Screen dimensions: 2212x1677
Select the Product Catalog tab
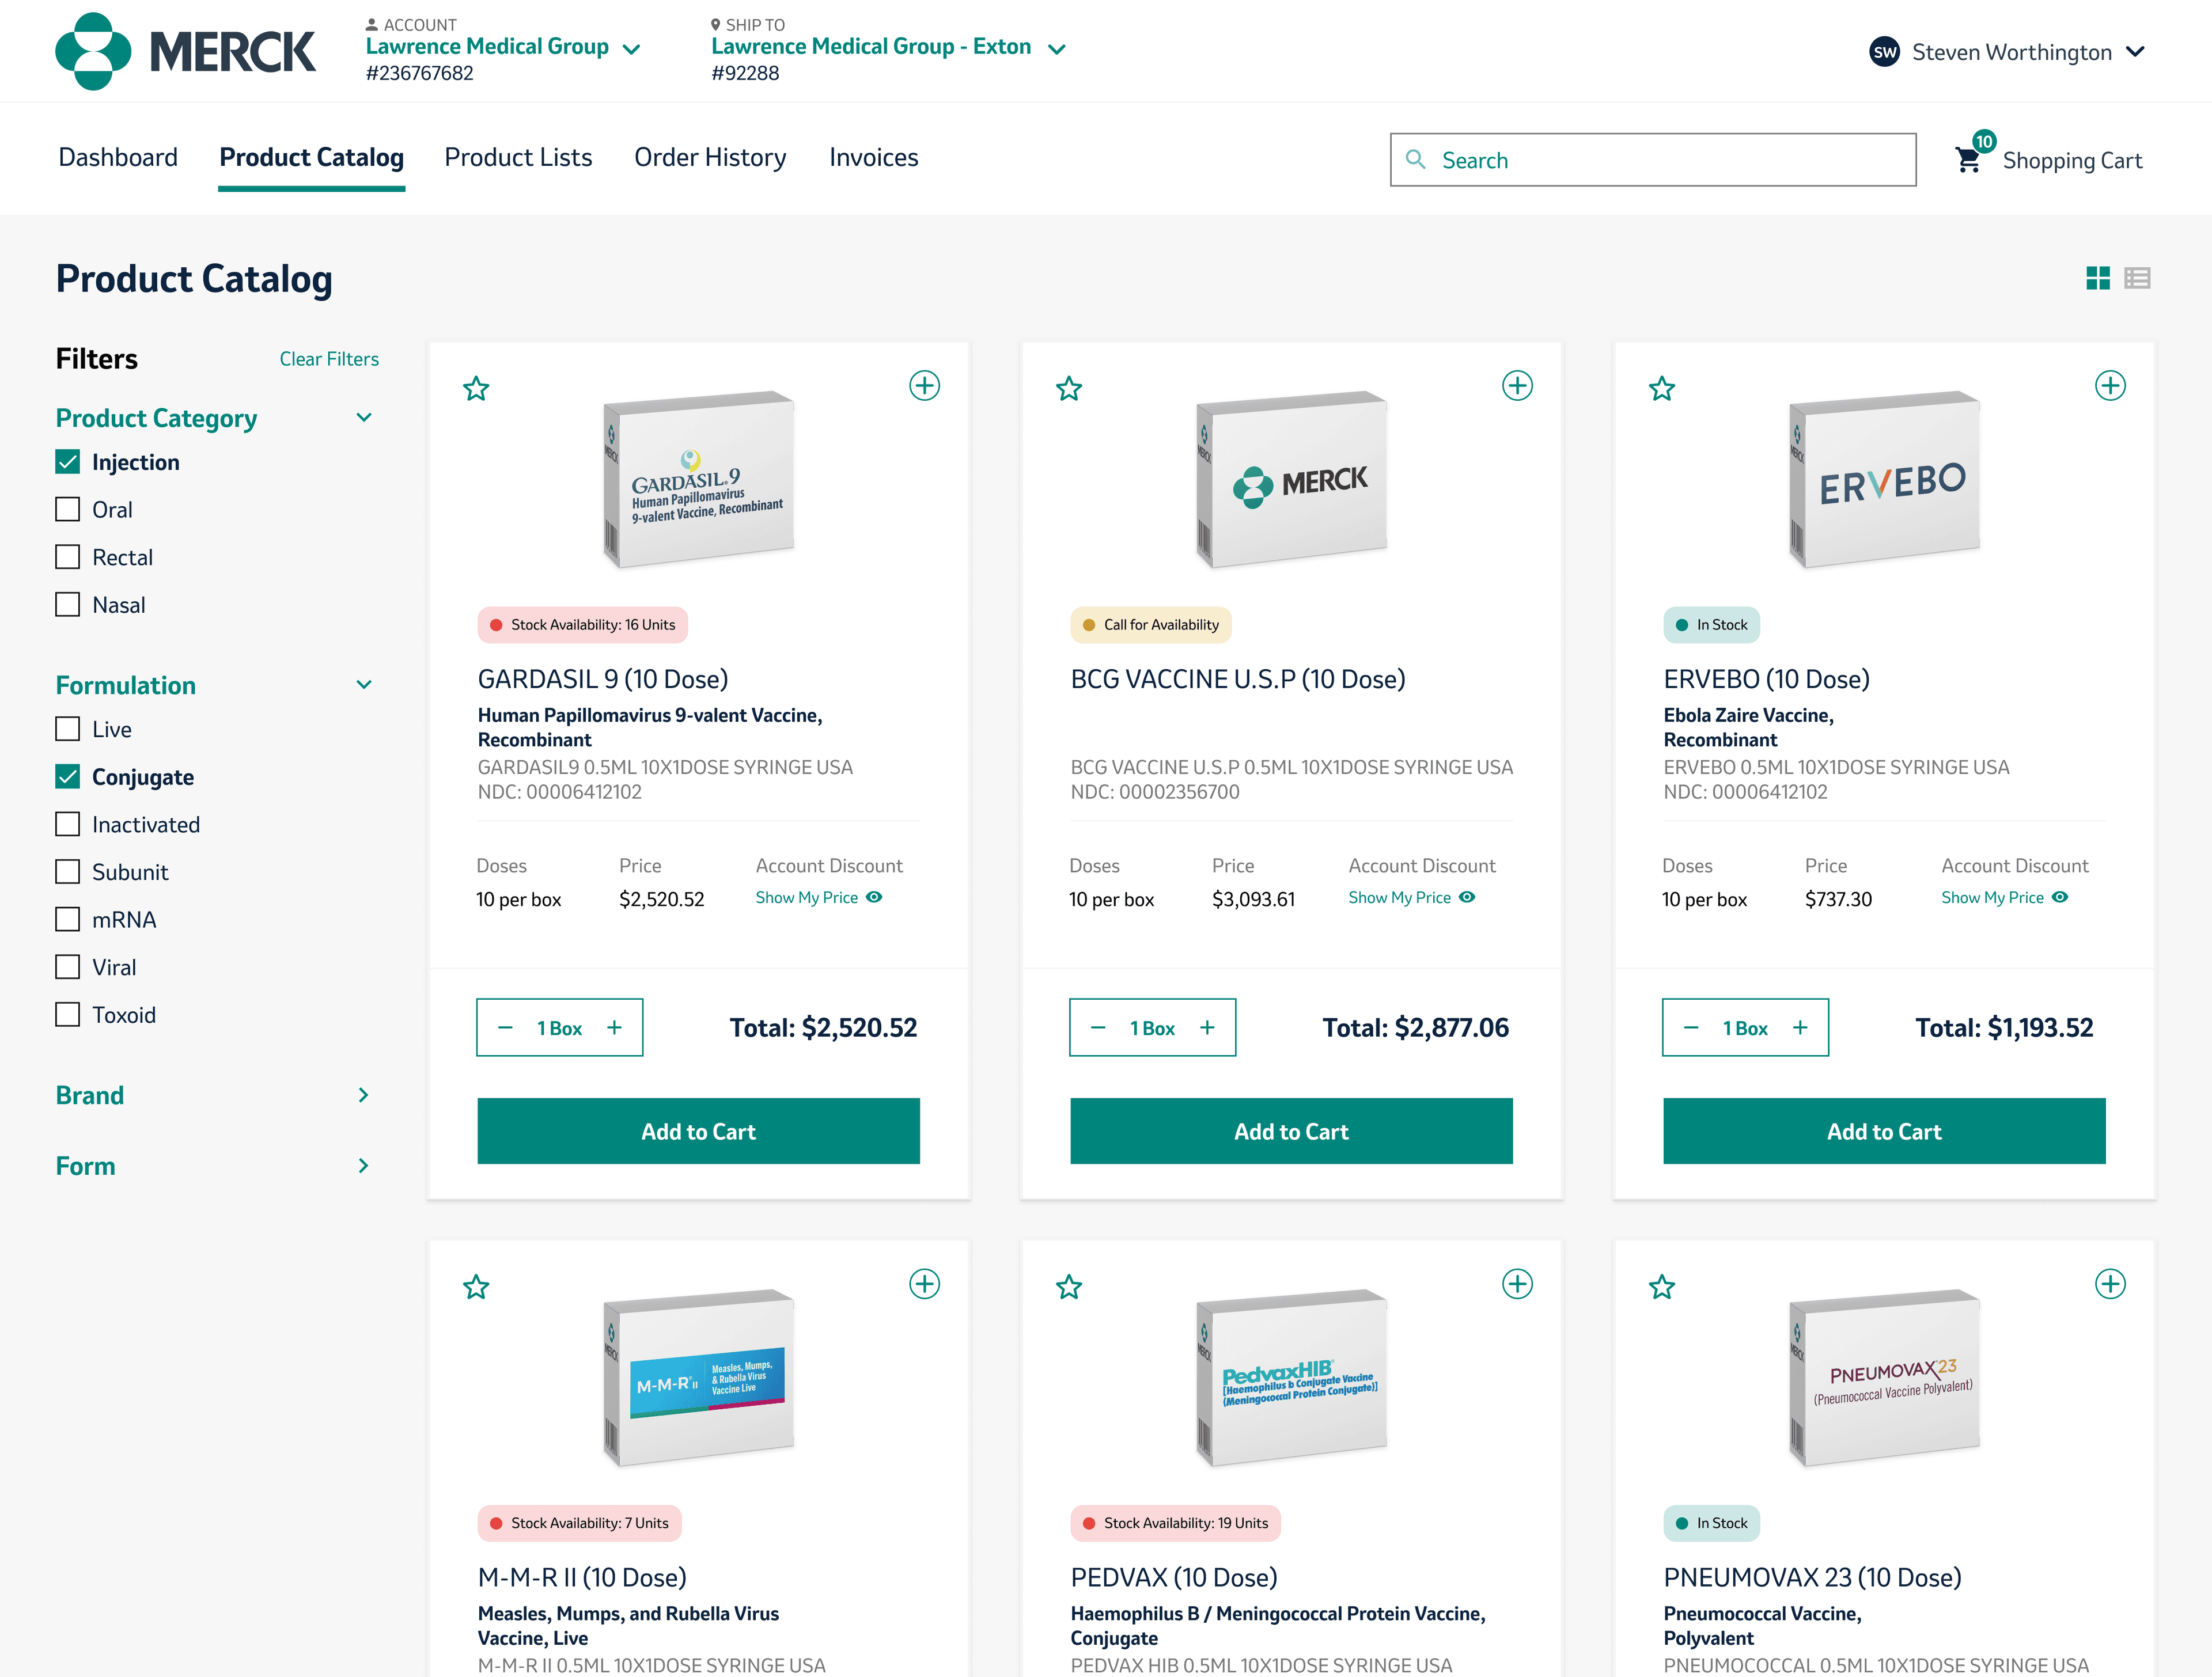pyautogui.click(x=311, y=157)
